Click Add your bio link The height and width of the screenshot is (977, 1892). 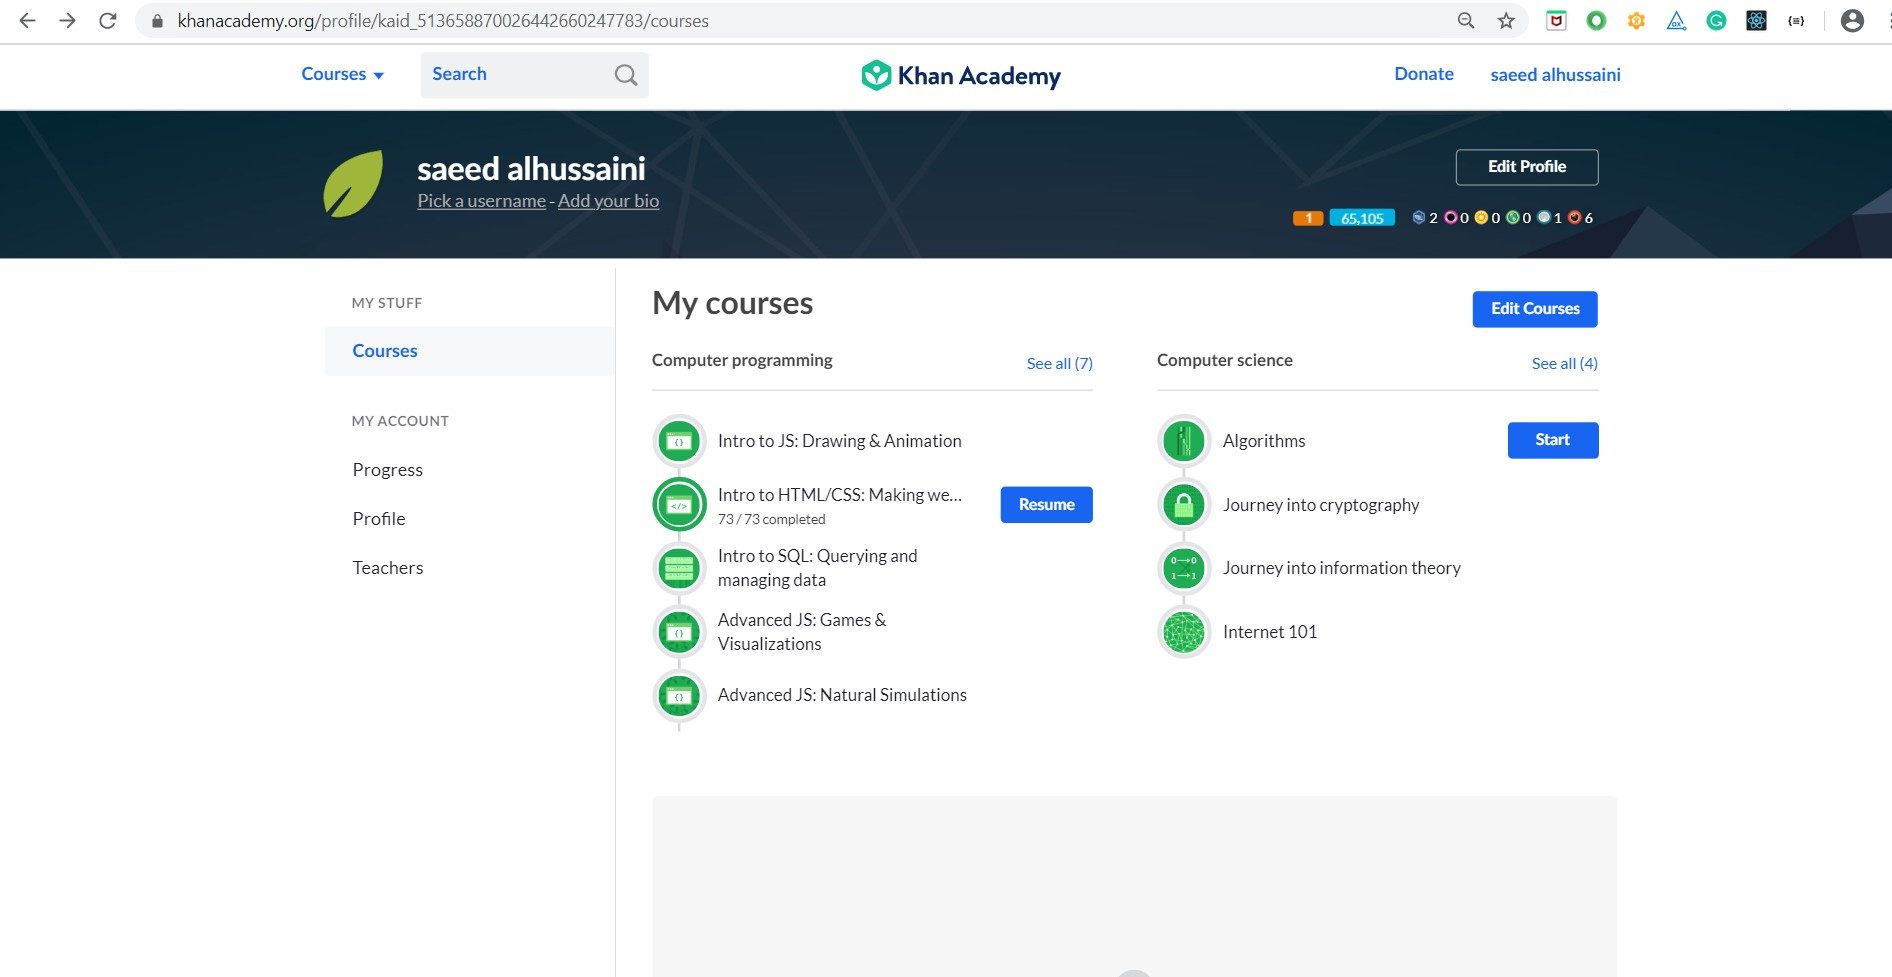tap(608, 201)
